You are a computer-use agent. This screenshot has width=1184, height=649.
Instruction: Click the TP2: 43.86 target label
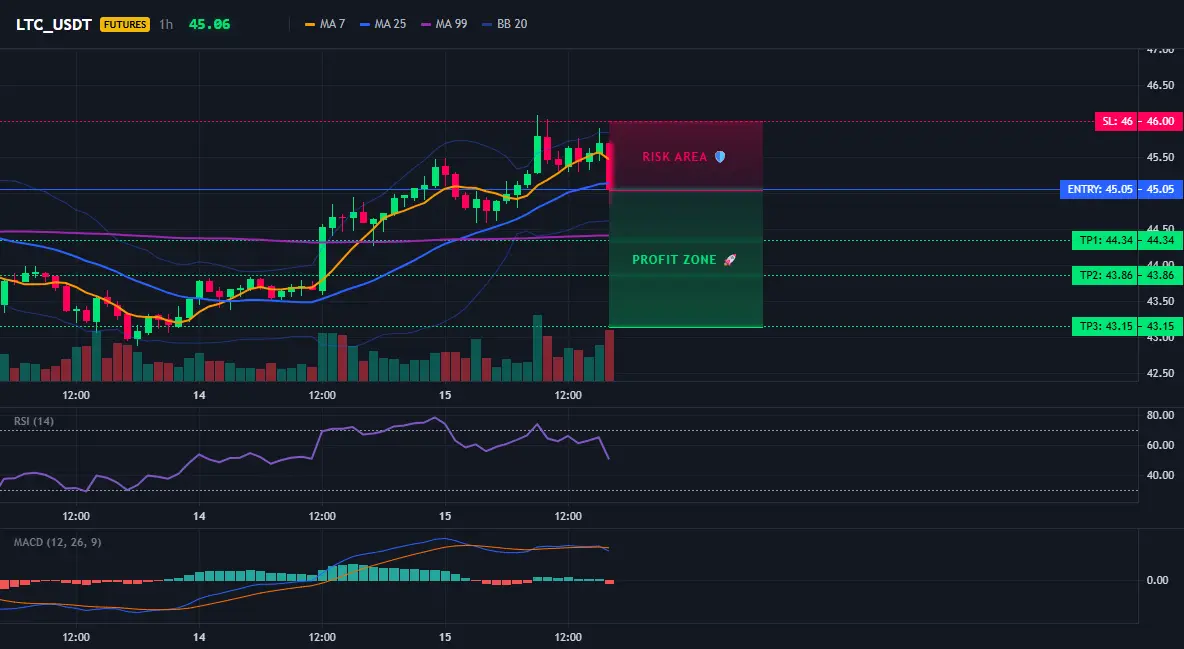tap(1105, 276)
